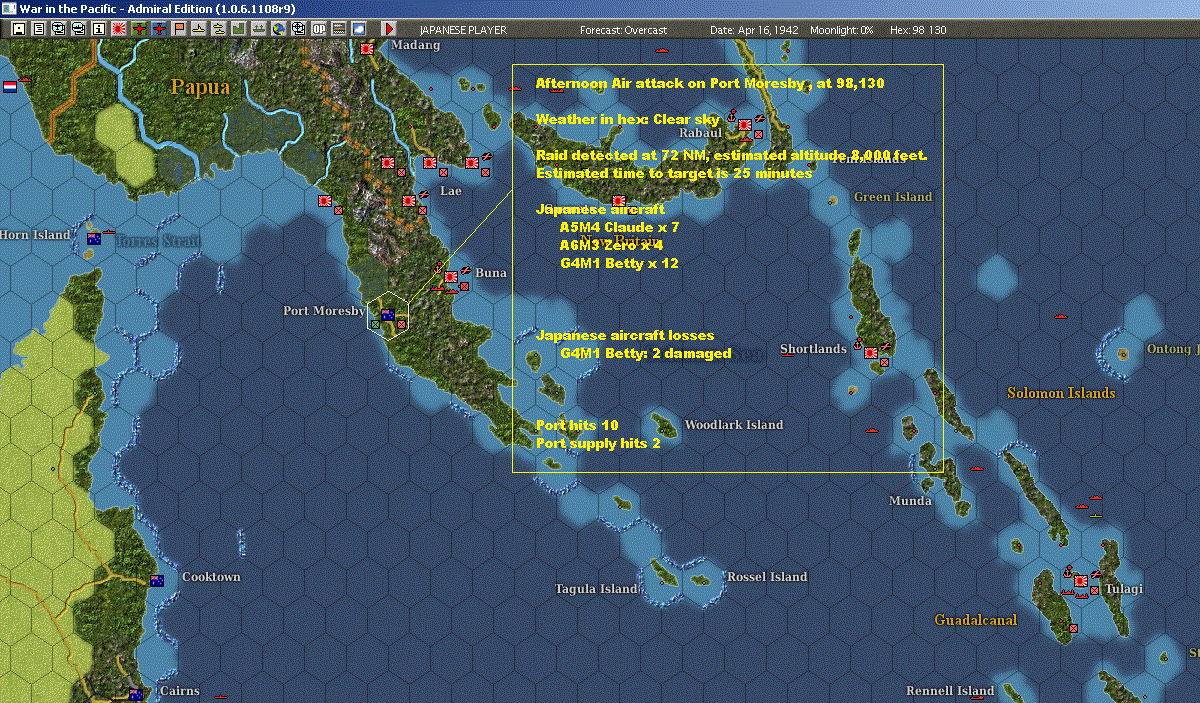Screen dimensions: 1200x703
Task: Click the 'Port supply hits 2' report line
Action: click(x=598, y=443)
